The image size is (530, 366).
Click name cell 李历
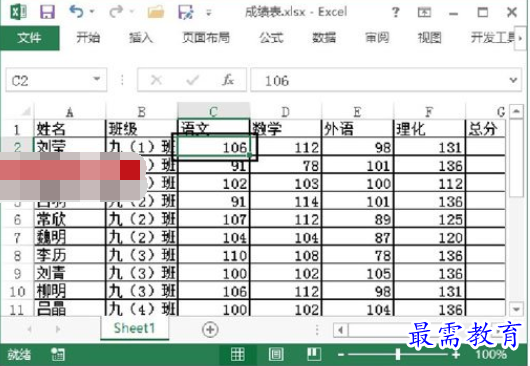[x=70, y=255]
